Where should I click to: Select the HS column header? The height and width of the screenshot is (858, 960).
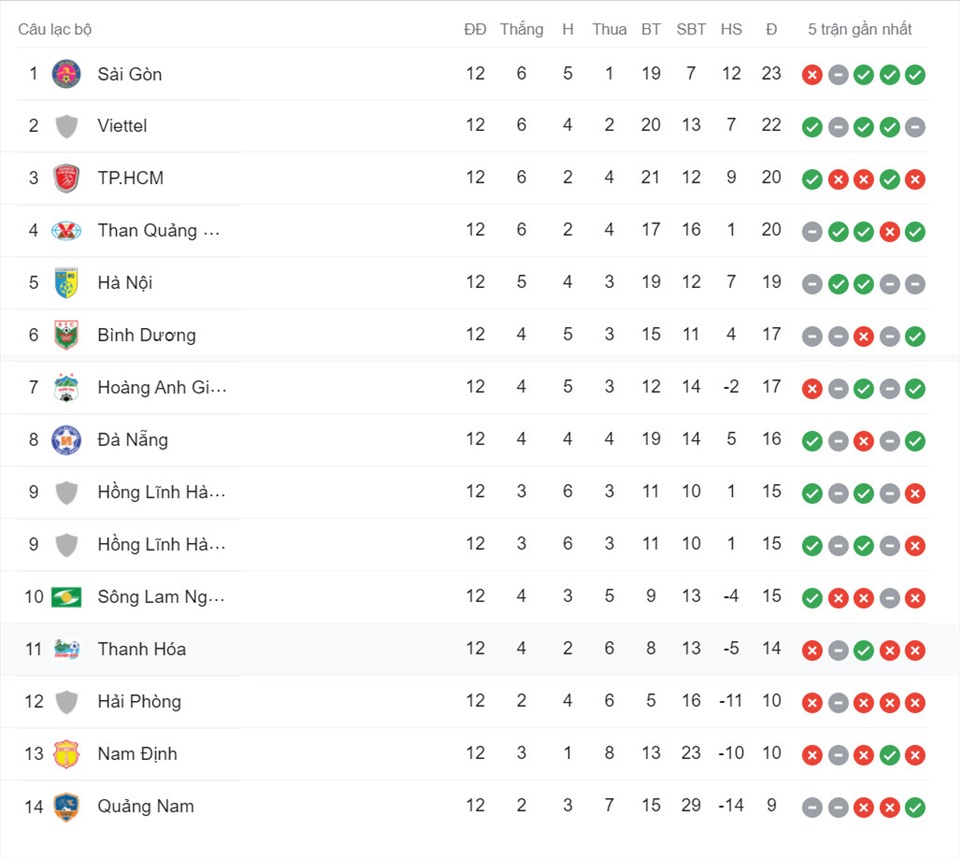[731, 29]
